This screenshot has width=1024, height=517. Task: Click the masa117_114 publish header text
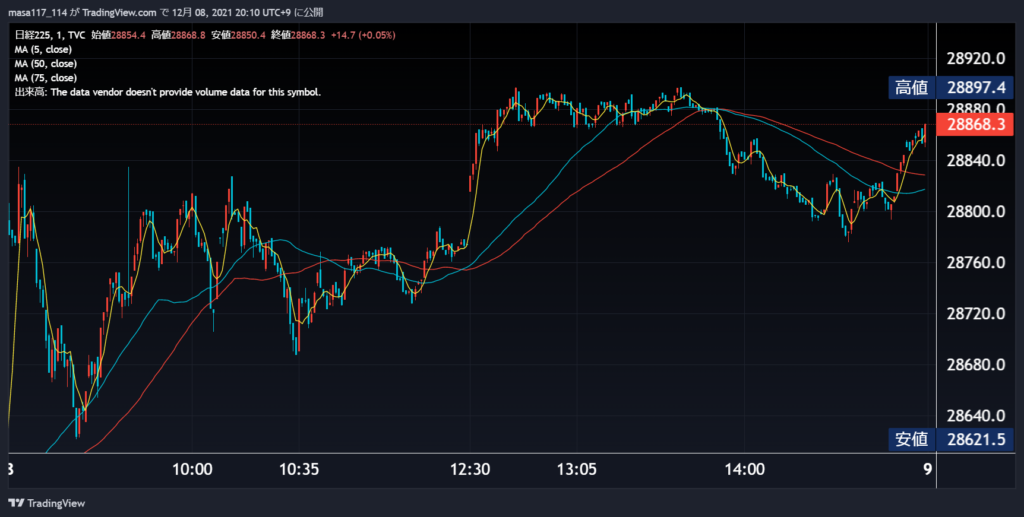(165, 12)
